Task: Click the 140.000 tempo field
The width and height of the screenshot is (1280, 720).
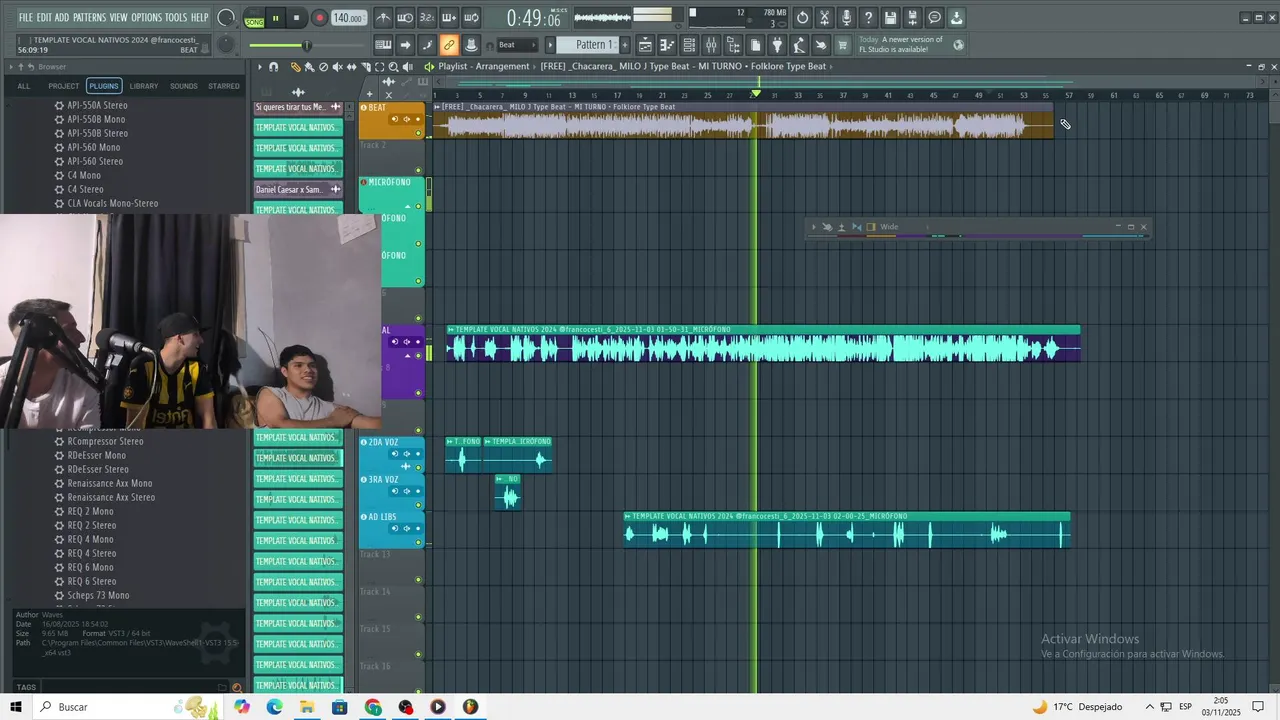Action: (347, 18)
